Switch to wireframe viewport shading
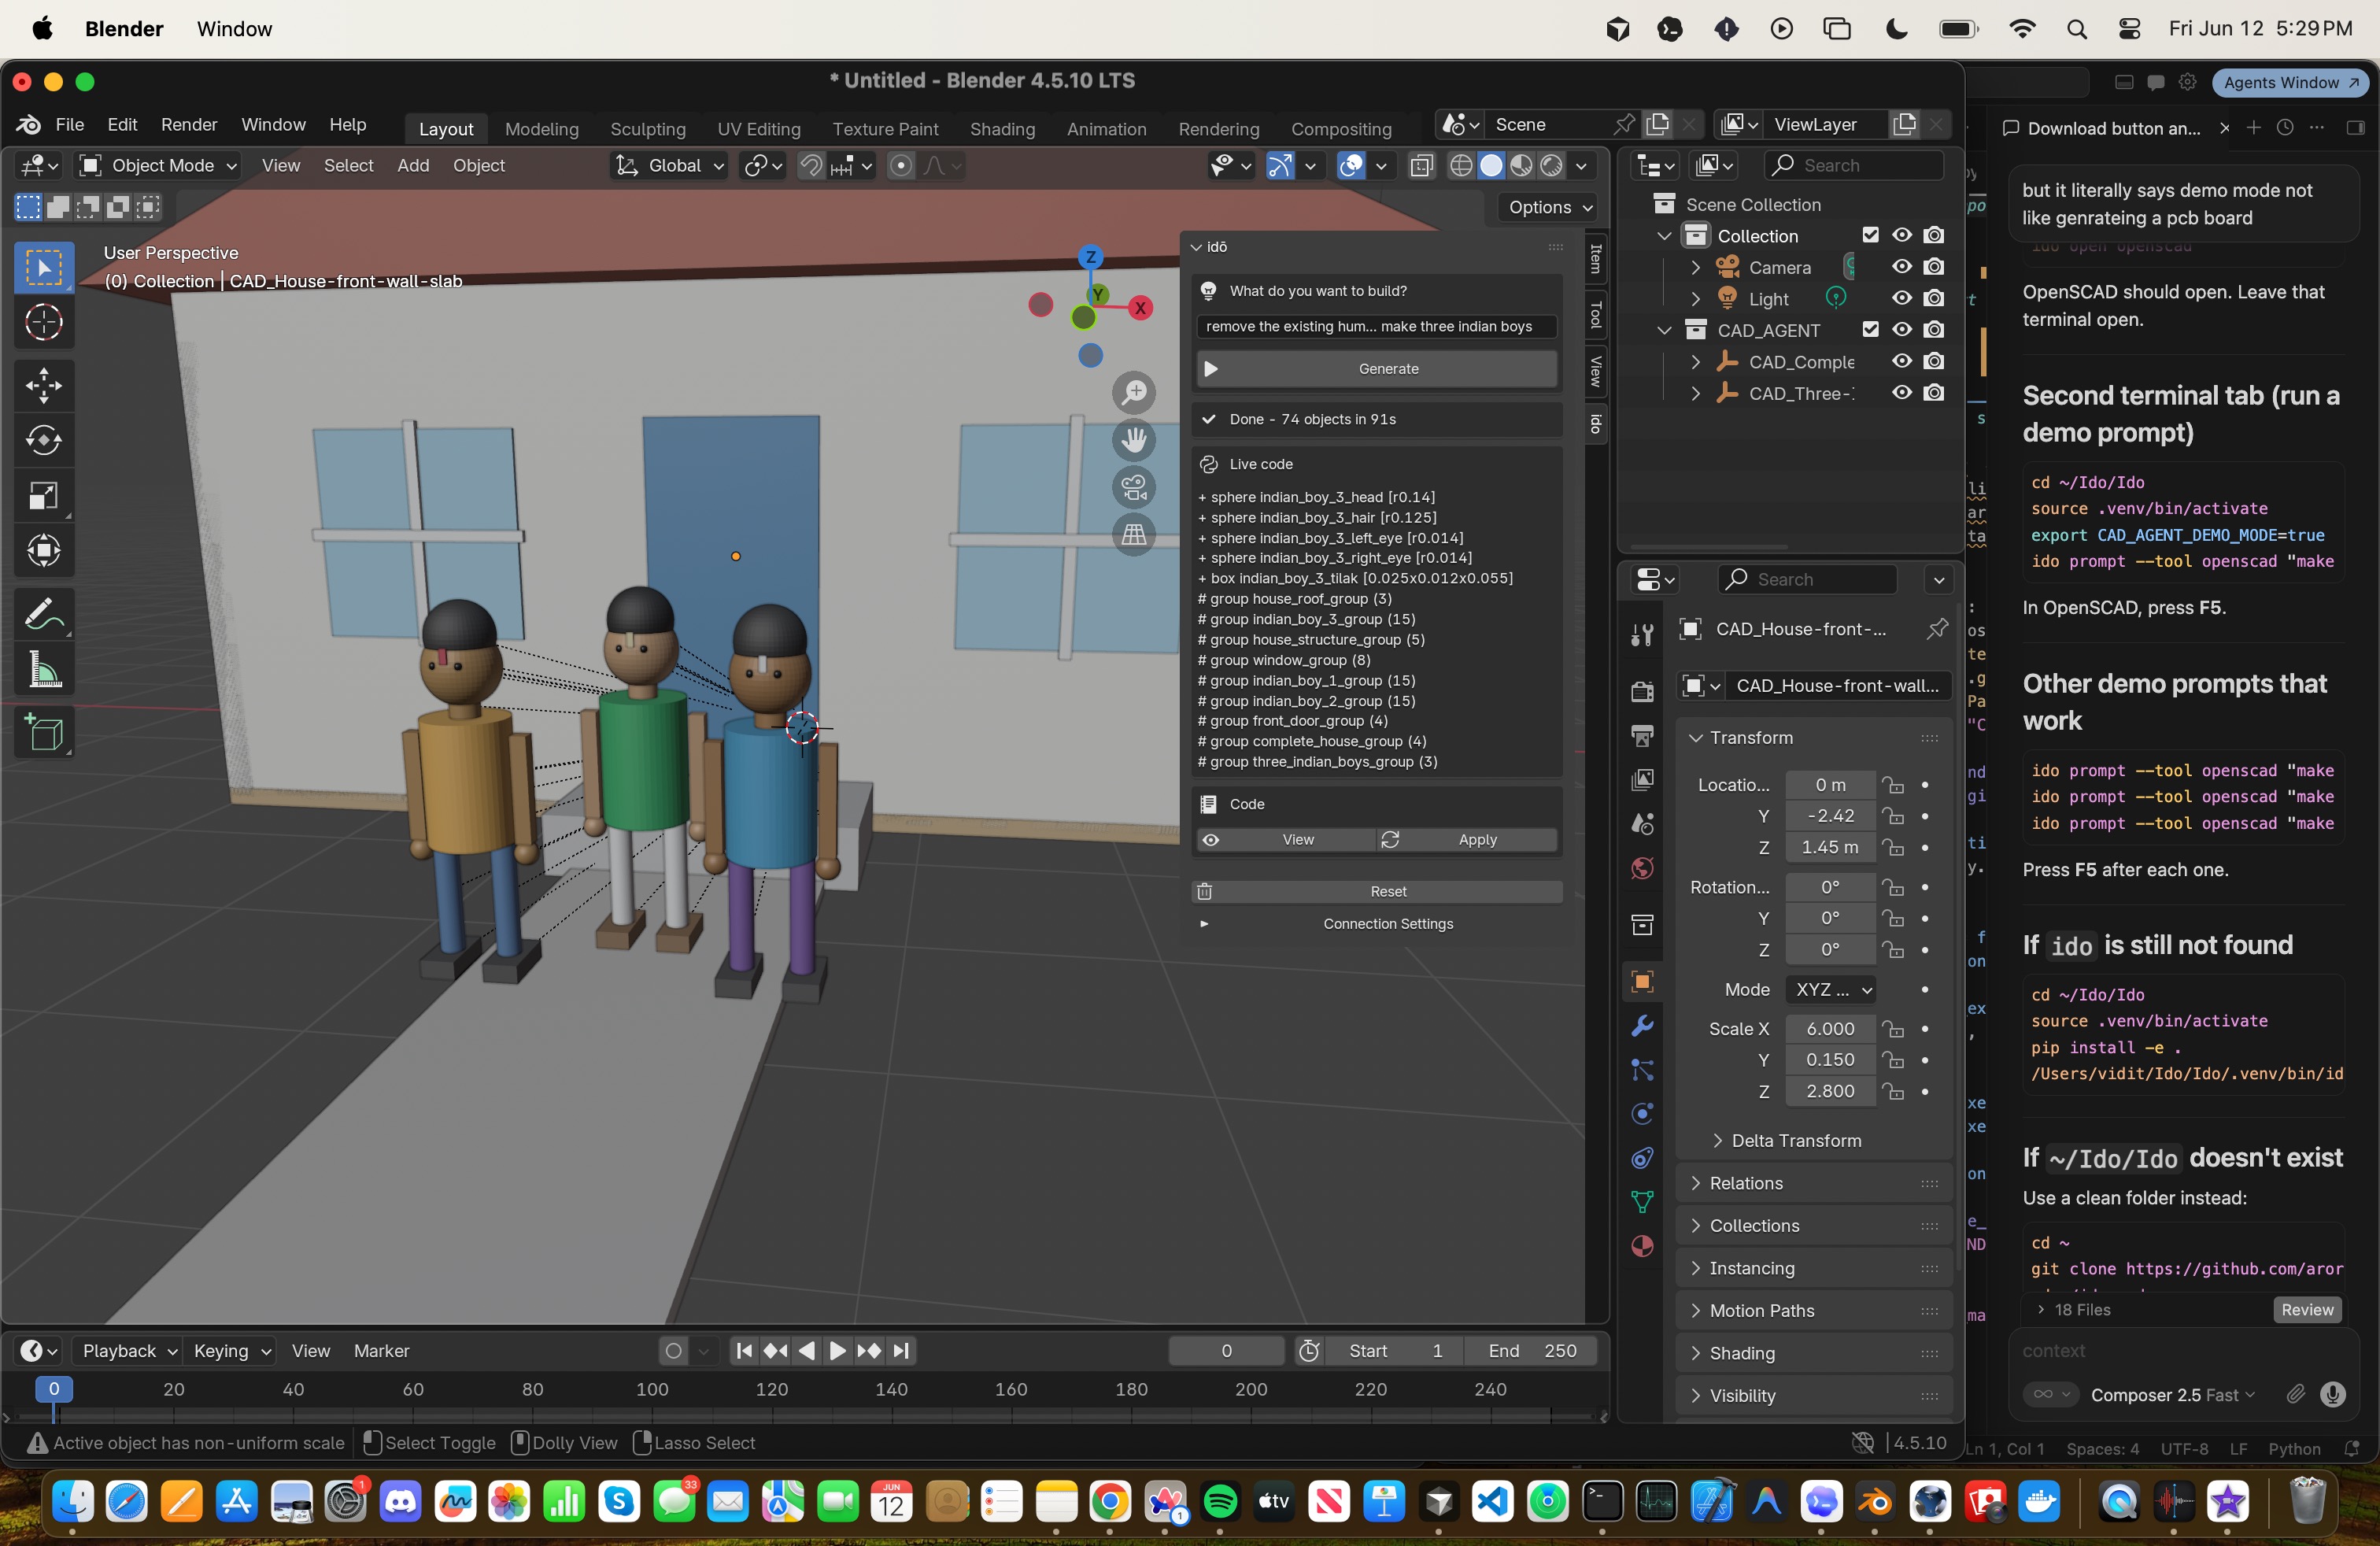This screenshot has width=2380, height=1546. pyautogui.click(x=1461, y=166)
